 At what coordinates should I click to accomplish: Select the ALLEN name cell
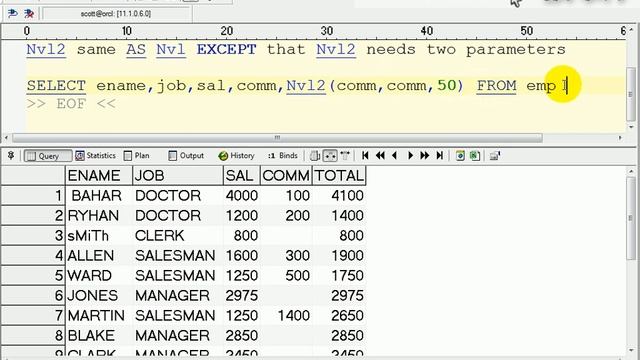coord(99,256)
